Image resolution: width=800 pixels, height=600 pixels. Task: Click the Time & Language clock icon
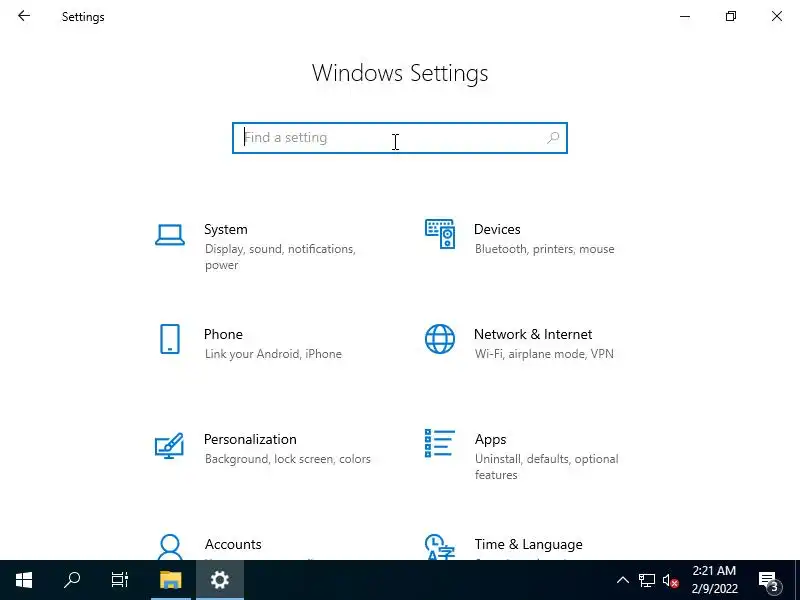(440, 547)
